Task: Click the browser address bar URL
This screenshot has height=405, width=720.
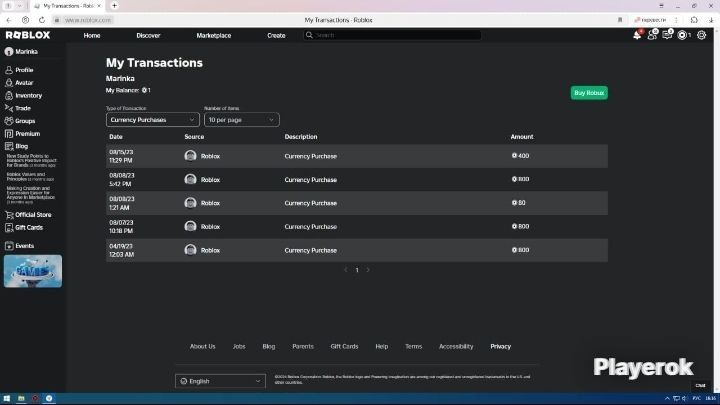Action: point(87,20)
